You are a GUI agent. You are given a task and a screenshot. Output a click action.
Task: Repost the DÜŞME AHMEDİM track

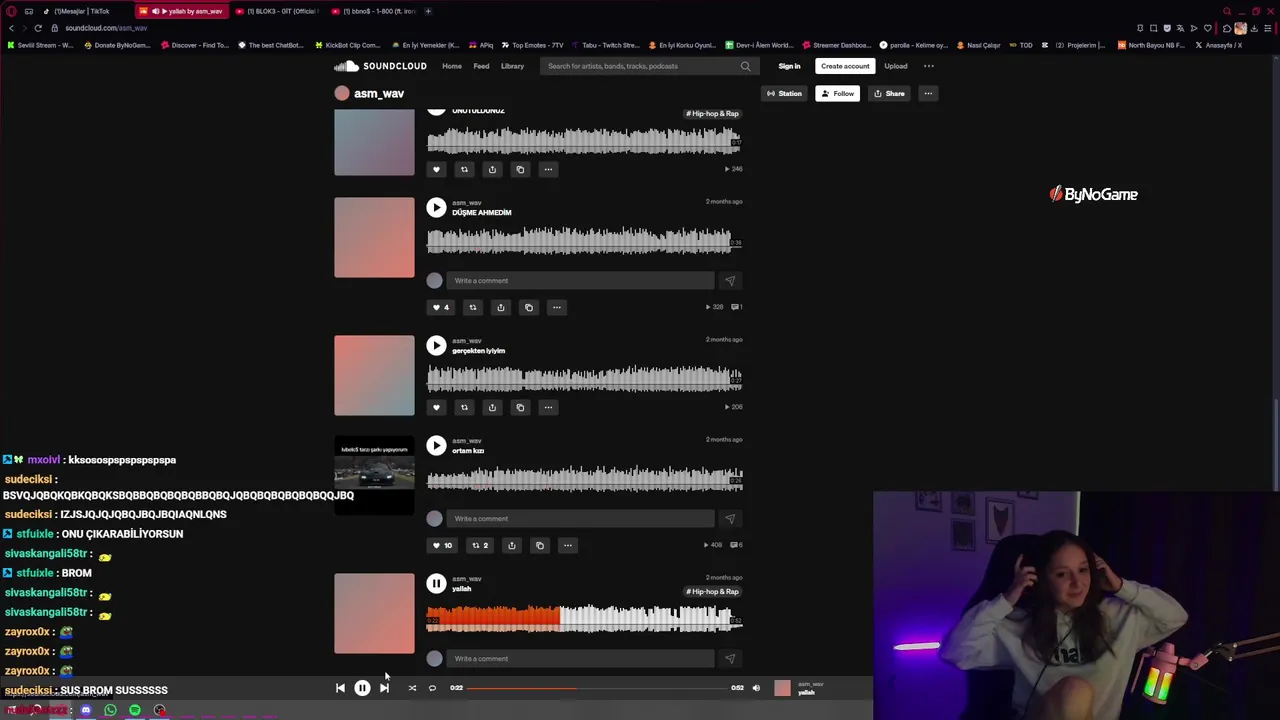pyautogui.click(x=473, y=307)
